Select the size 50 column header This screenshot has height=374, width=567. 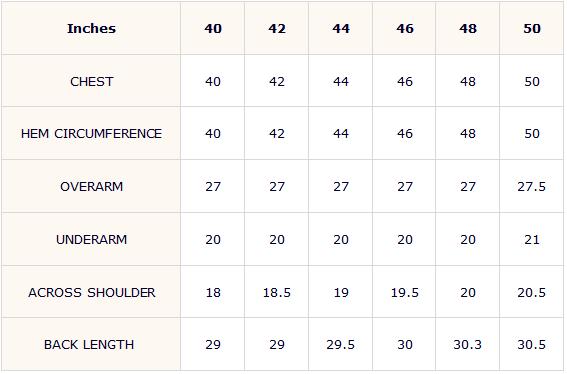coord(532,29)
